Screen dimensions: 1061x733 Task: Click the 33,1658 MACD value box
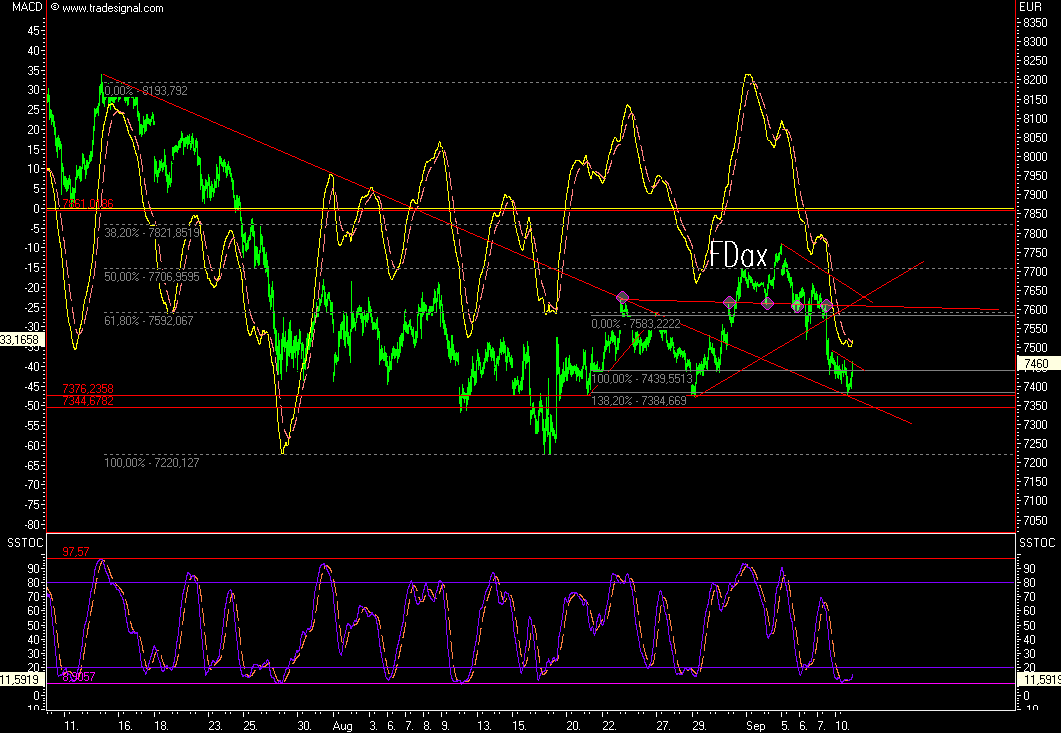(x=22, y=340)
